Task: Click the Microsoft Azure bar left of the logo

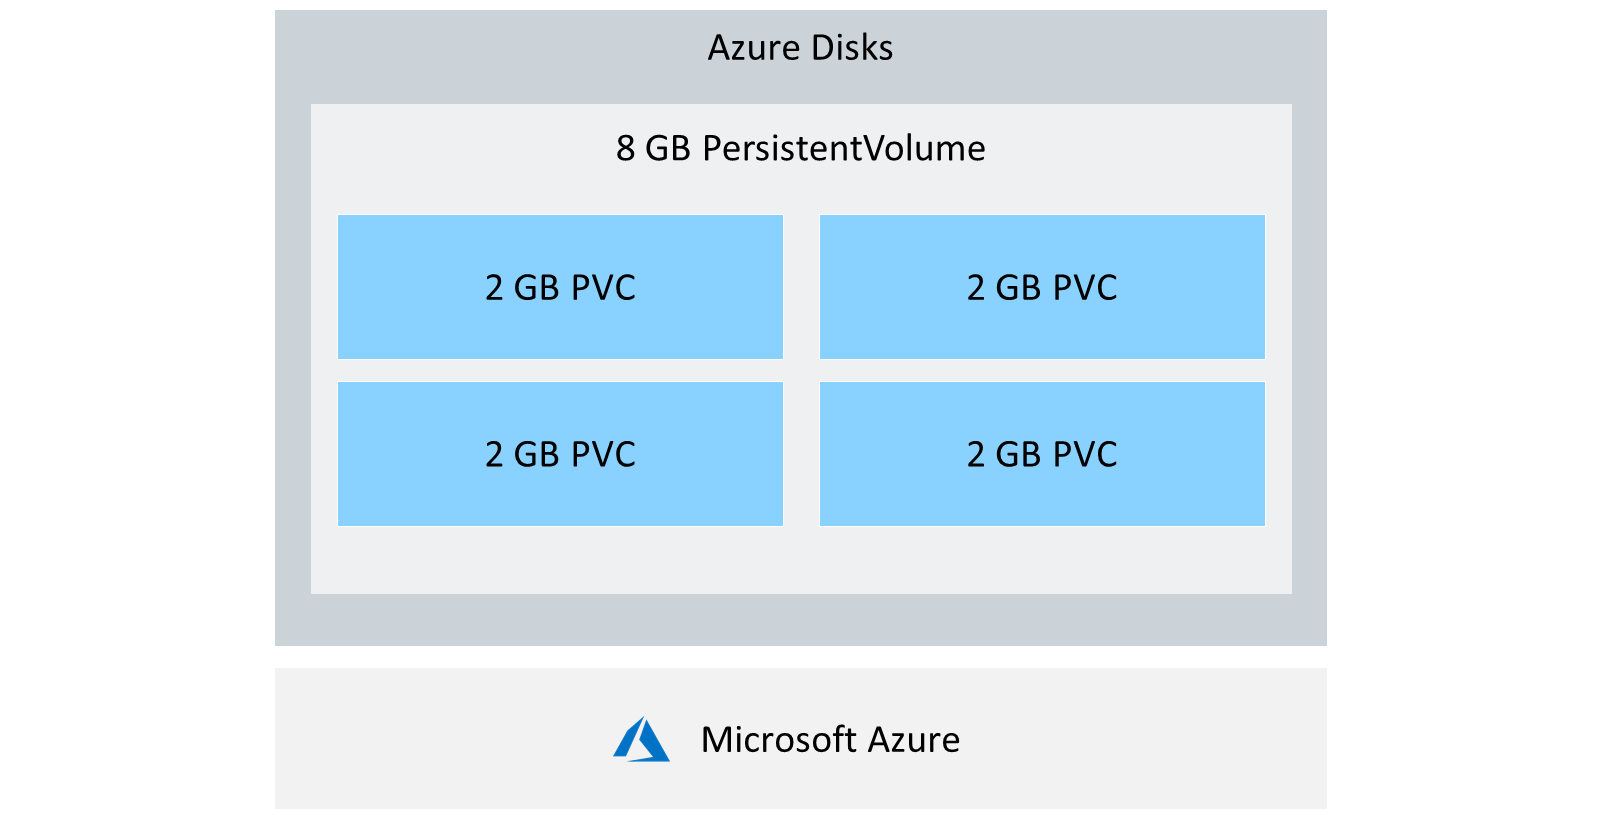Action: [x=440, y=739]
